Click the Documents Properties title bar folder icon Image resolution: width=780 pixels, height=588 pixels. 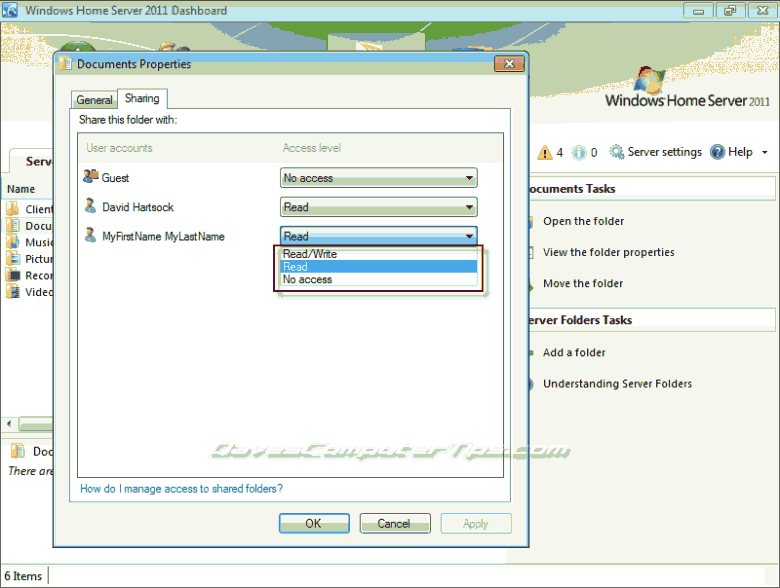(65, 64)
